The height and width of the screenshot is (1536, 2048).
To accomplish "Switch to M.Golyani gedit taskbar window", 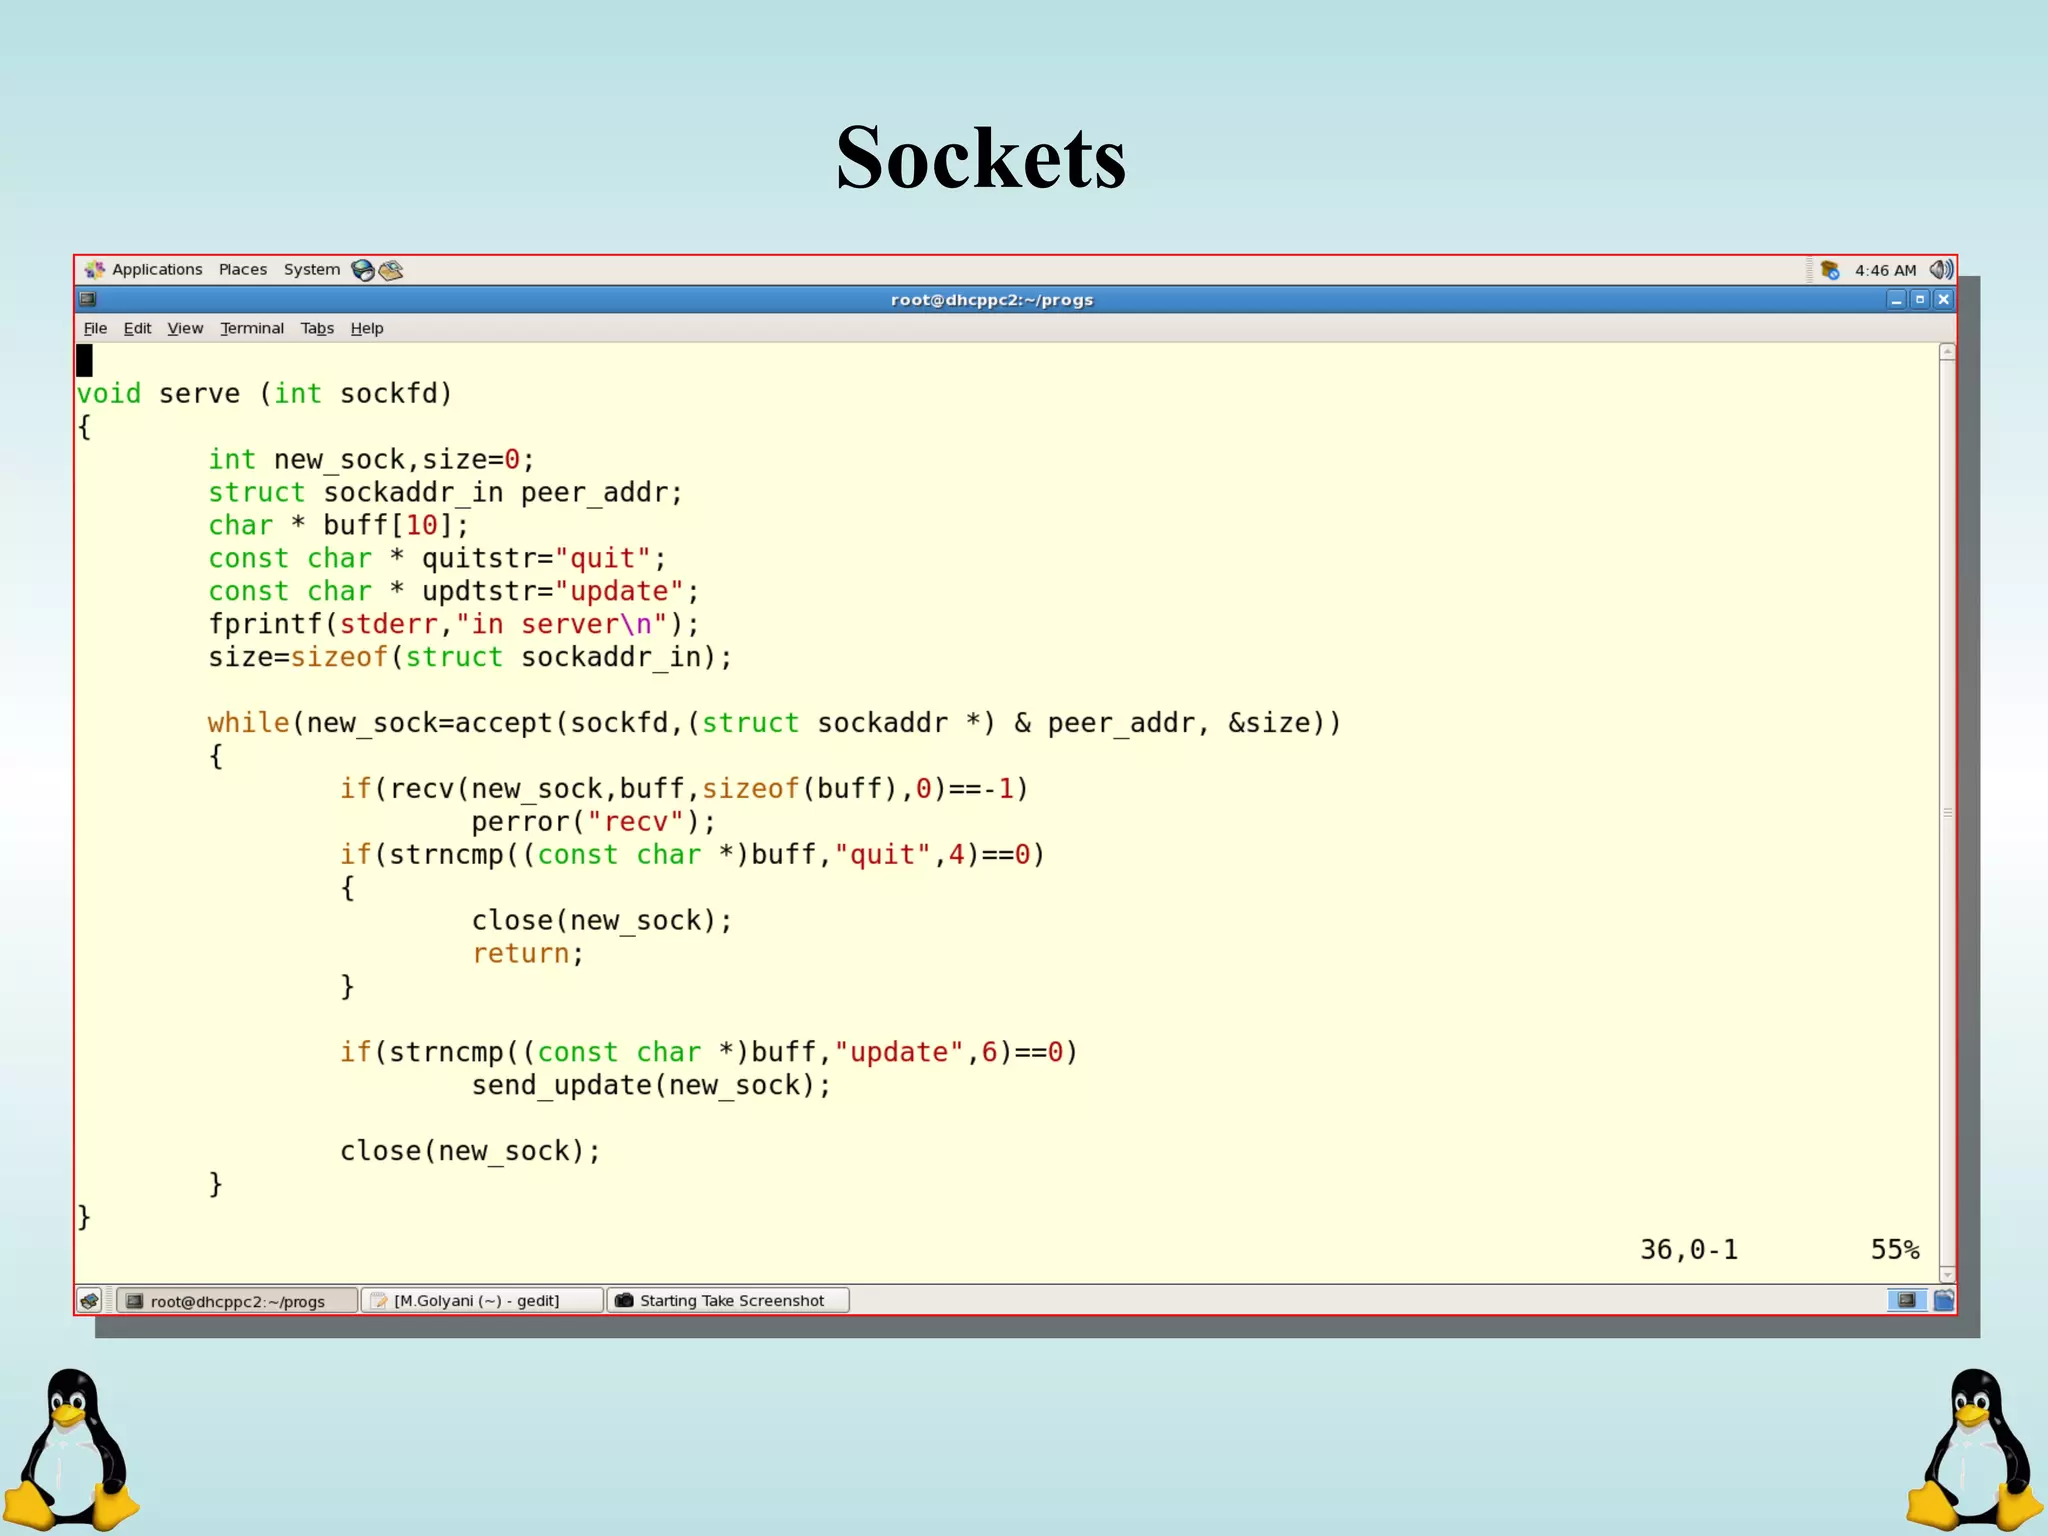I will (x=482, y=1300).
